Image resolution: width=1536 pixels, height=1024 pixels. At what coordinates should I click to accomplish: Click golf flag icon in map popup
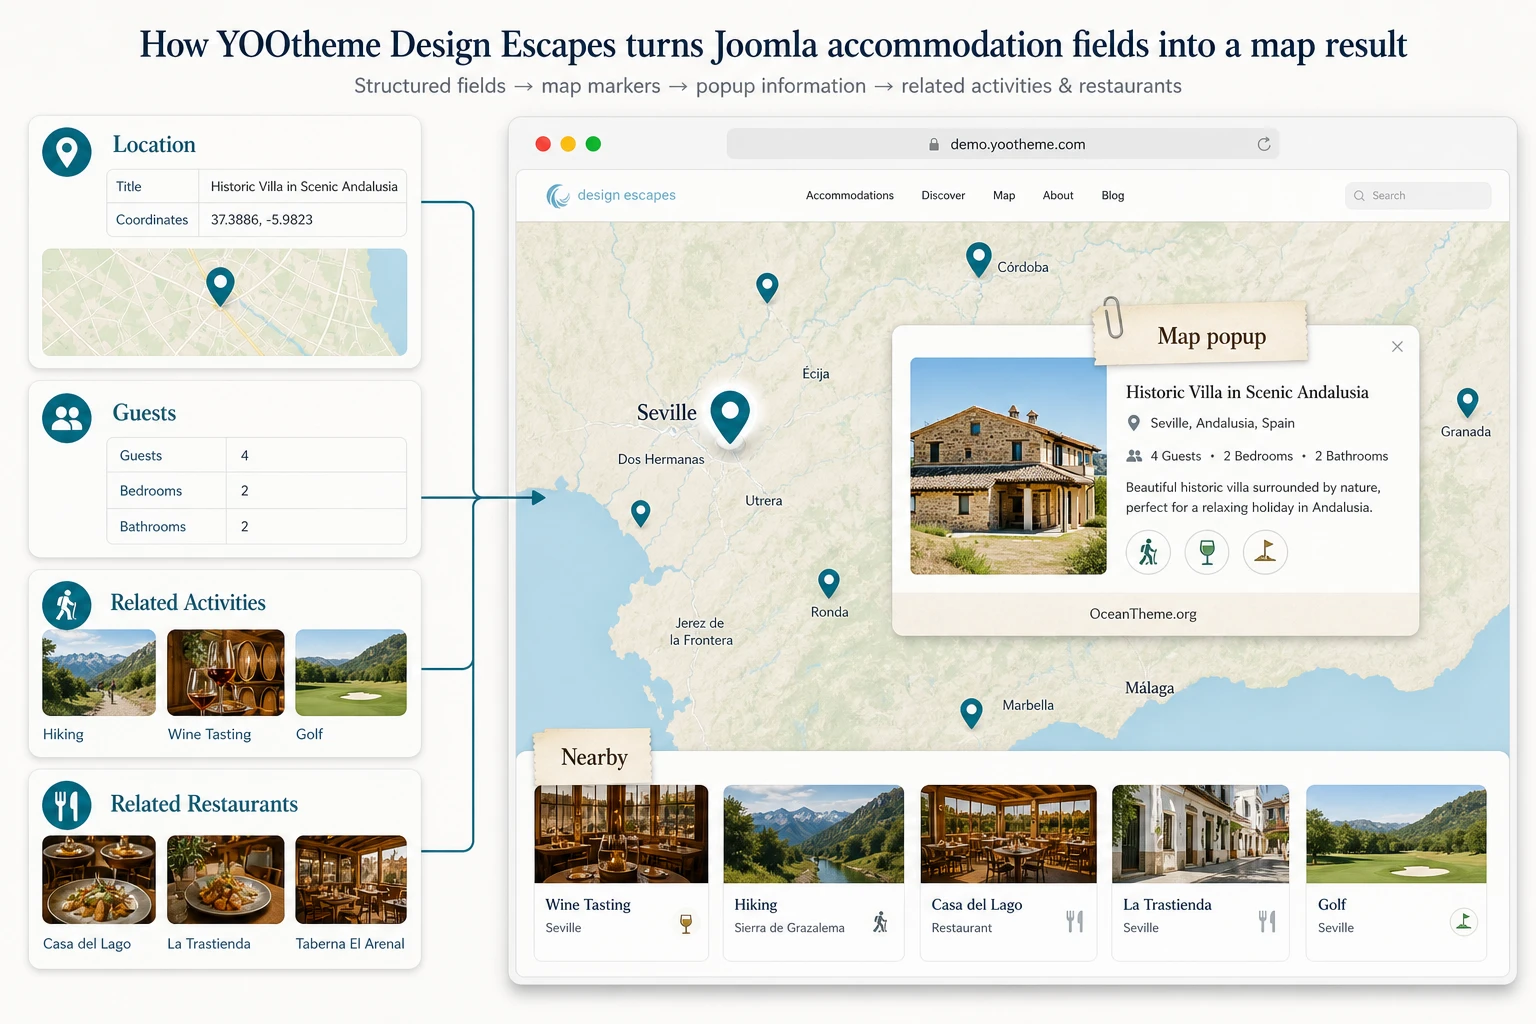tap(1265, 552)
